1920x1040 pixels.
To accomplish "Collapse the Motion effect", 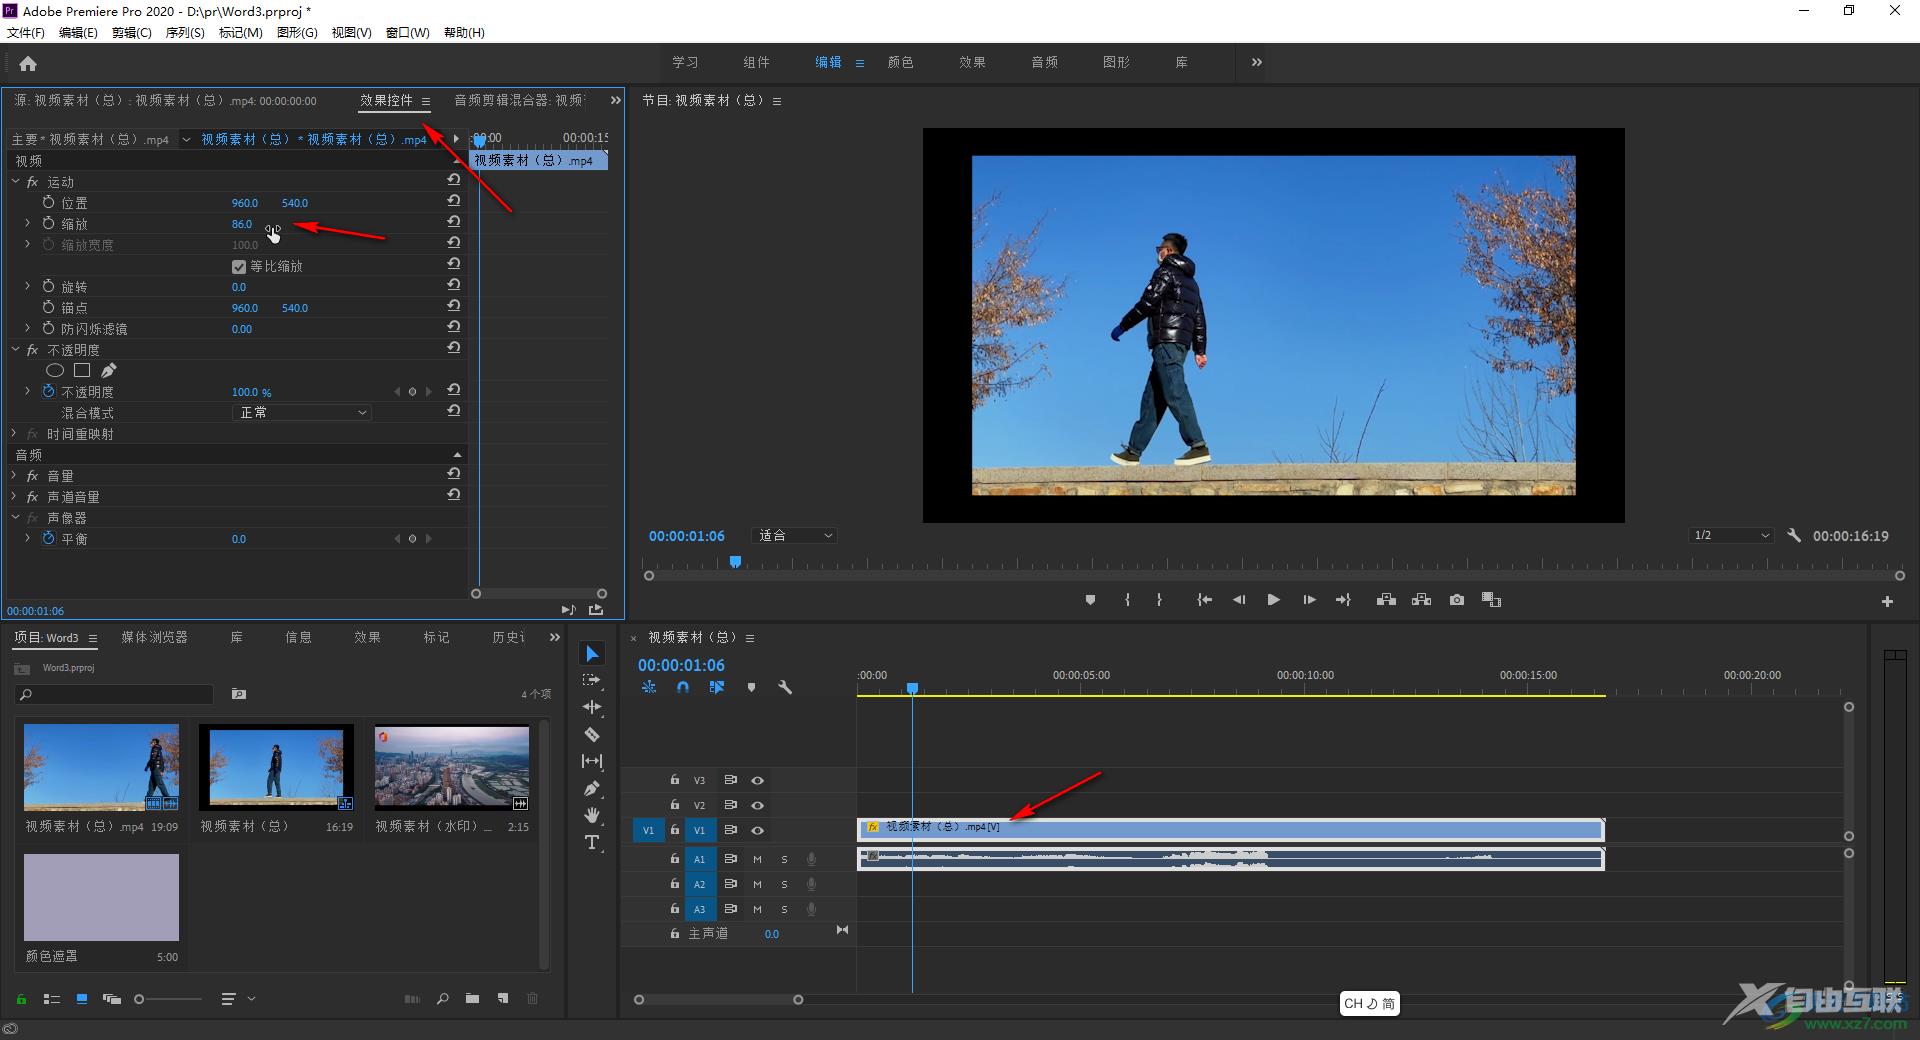I will click(x=15, y=181).
